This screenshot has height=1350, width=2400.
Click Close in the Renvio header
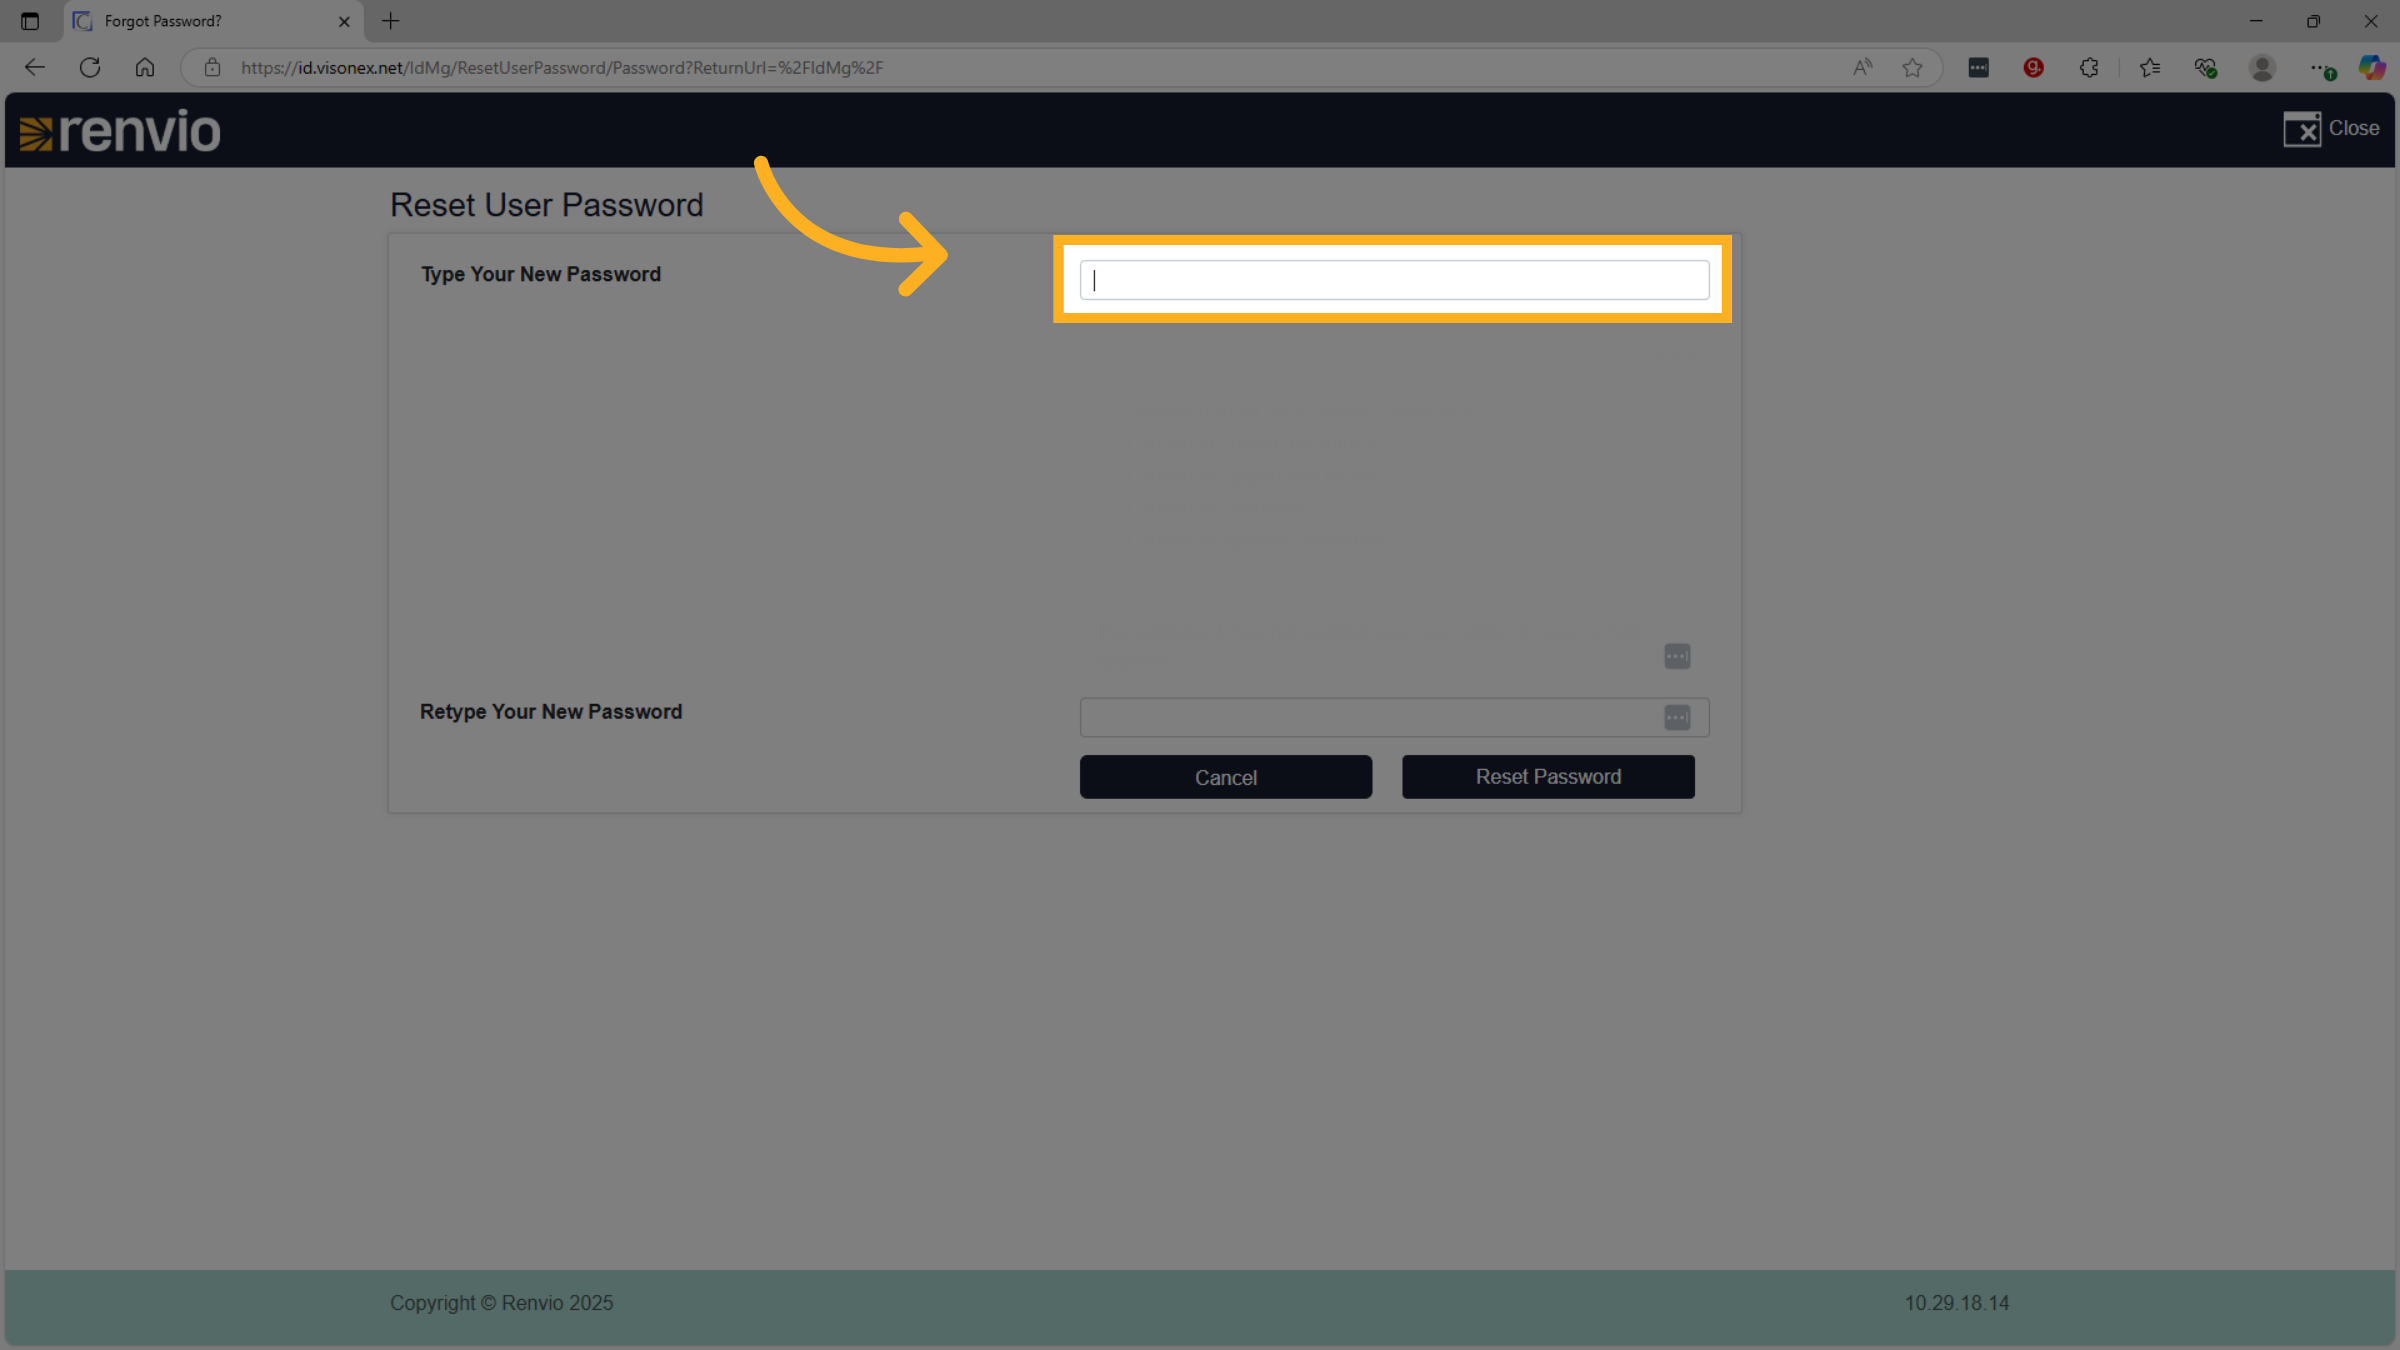2331,129
